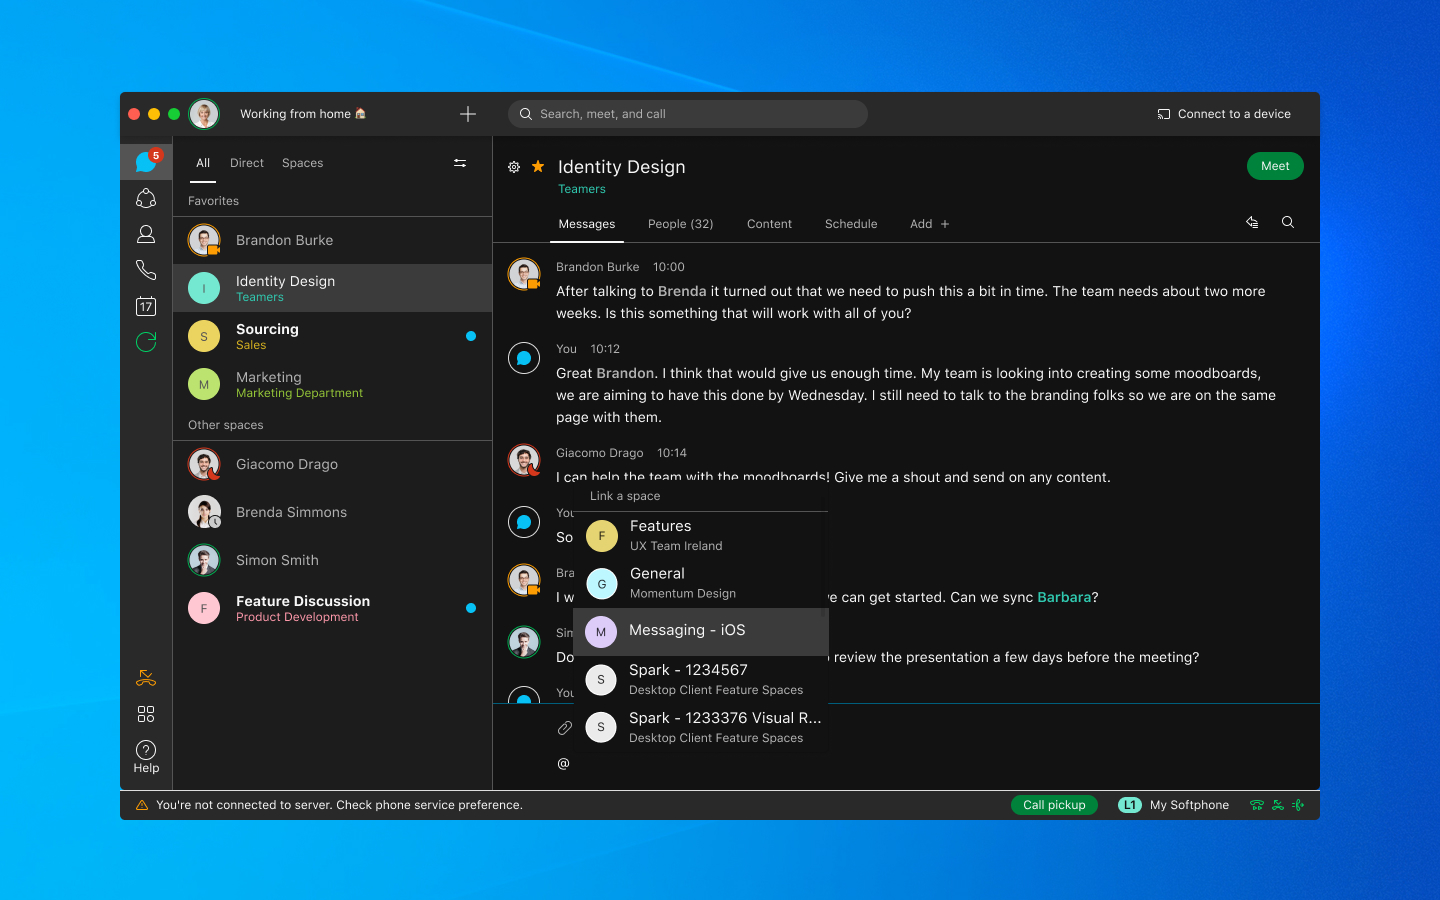Click Connect to a device
This screenshot has width=1440, height=900.
click(x=1224, y=114)
